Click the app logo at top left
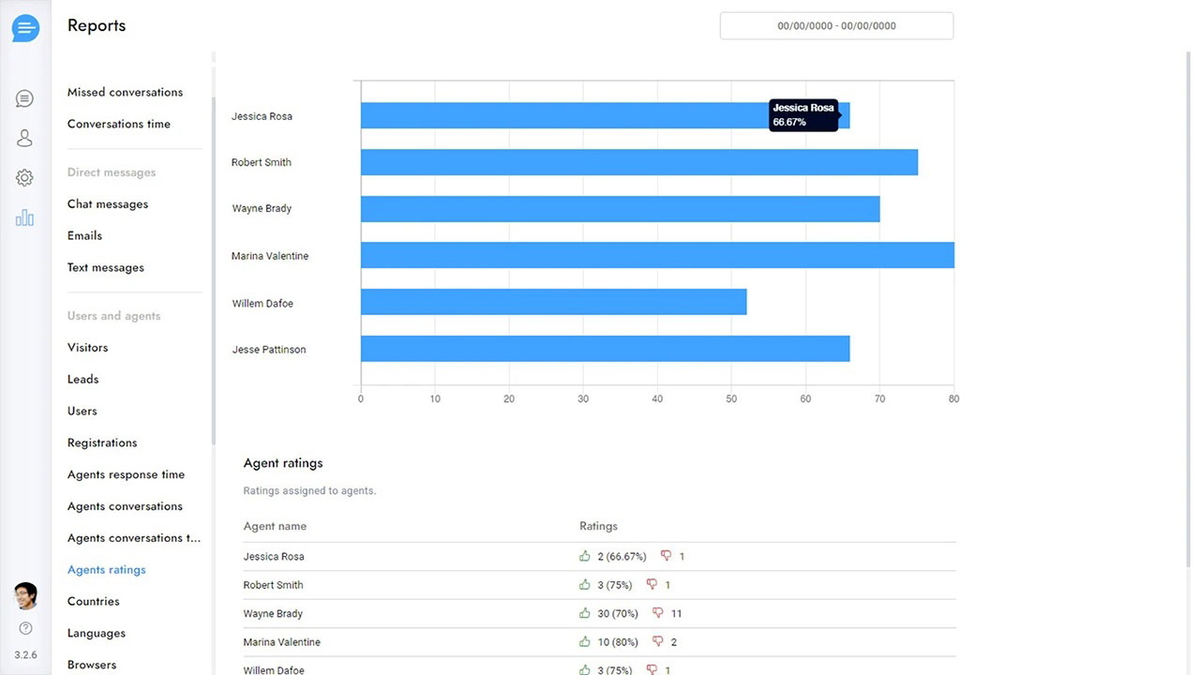This screenshot has height=675, width=1200. [x=25, y=27]
